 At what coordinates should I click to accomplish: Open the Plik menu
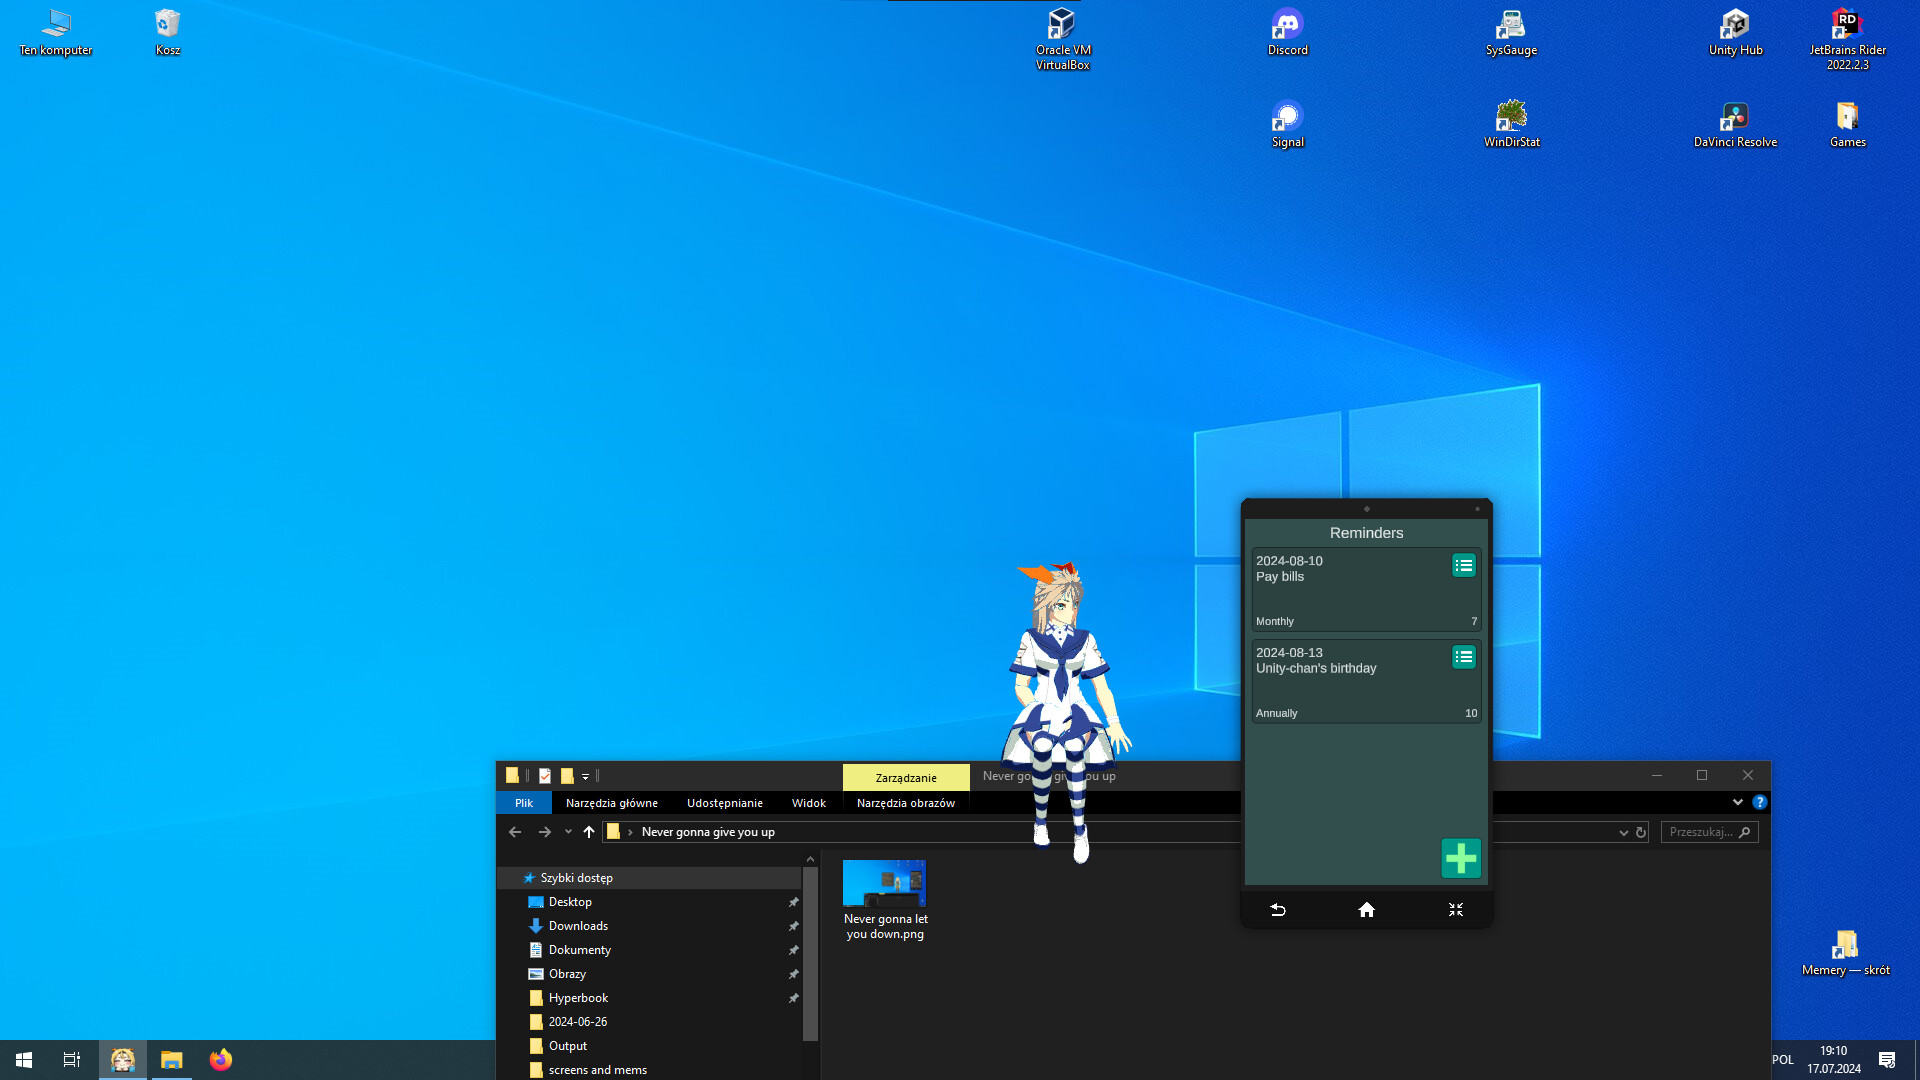[x=523, y=803]
